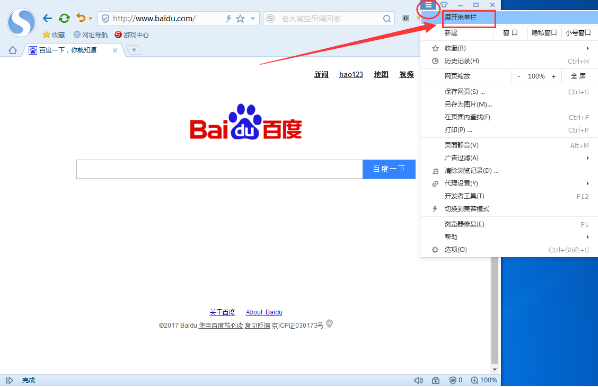Click the security shield in address bar

coord(105,18)
